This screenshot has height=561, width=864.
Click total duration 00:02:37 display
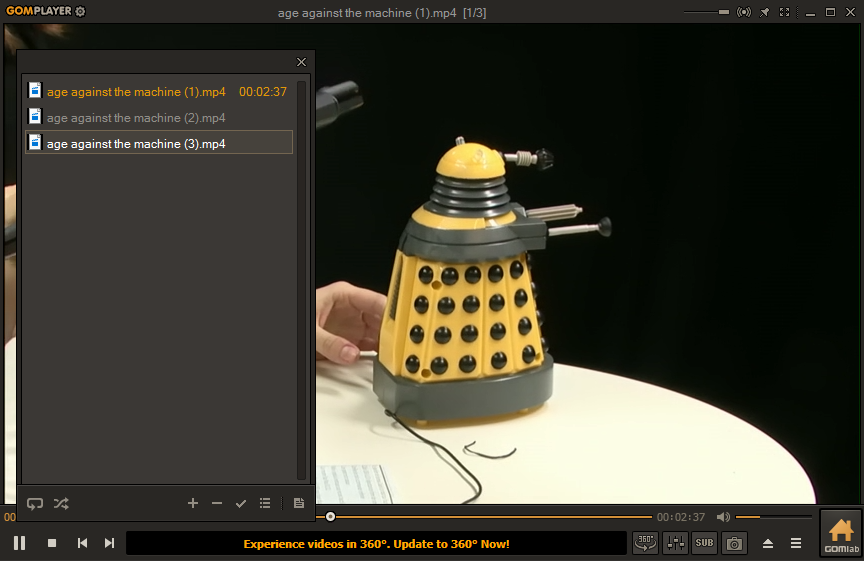point(681,517)
